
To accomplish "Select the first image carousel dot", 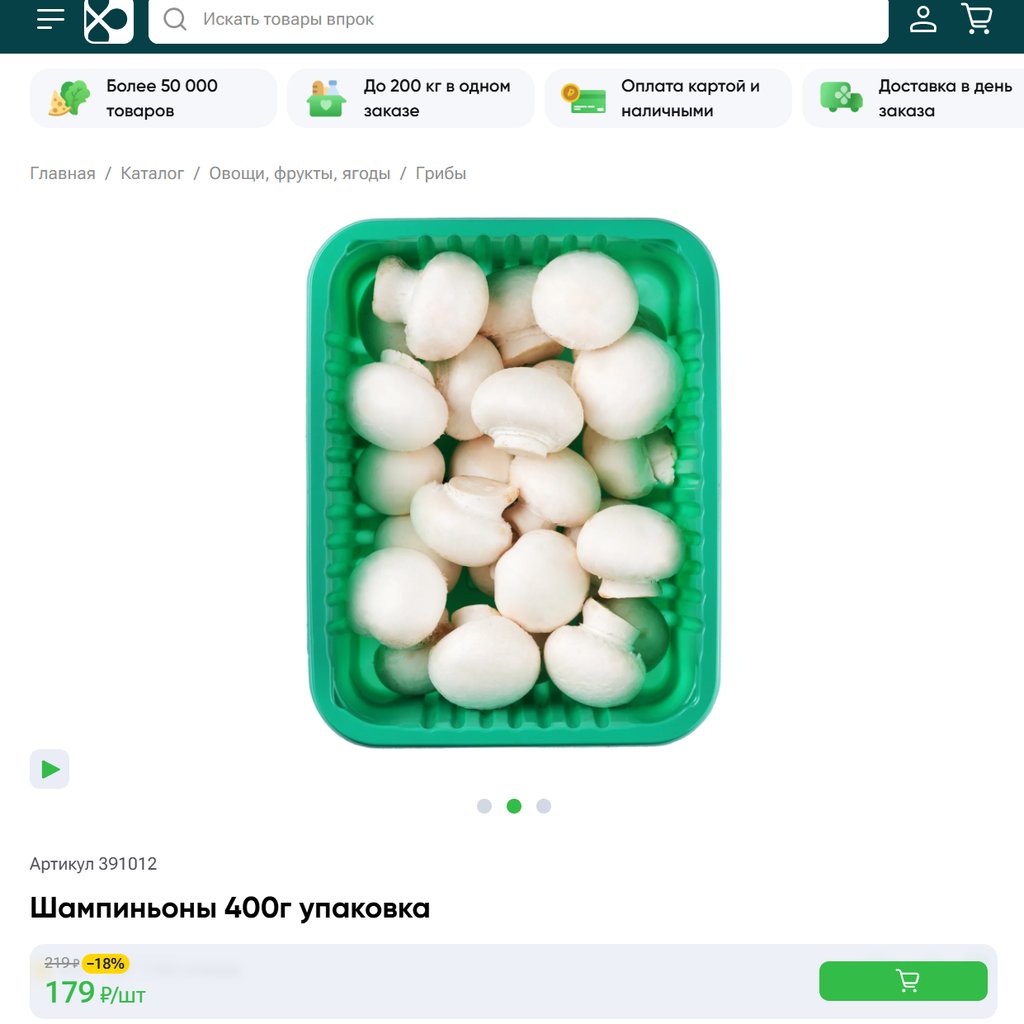I will tap(484, 806).
